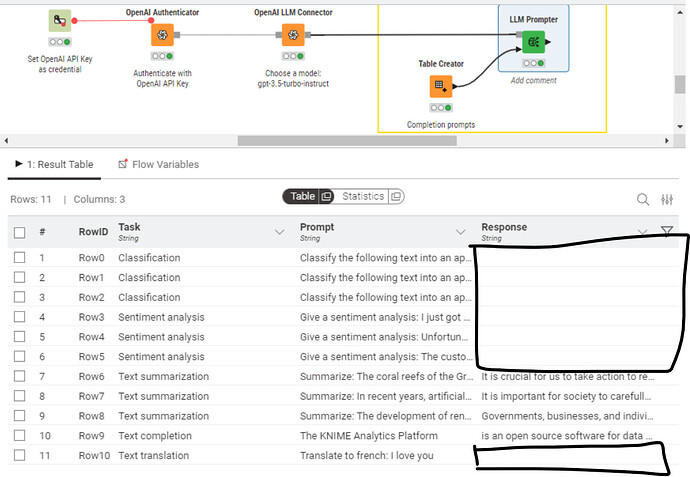
Task: Click the canvas scroll down arrow
Action: (x=680, y=126)
